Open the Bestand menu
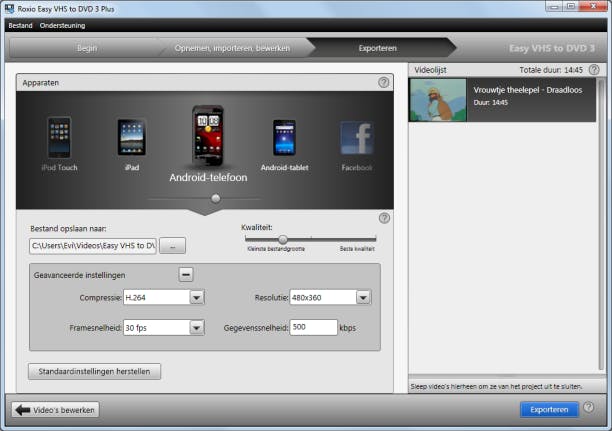The height and width of the screenshot is (431, 612). tap(20, 25)
